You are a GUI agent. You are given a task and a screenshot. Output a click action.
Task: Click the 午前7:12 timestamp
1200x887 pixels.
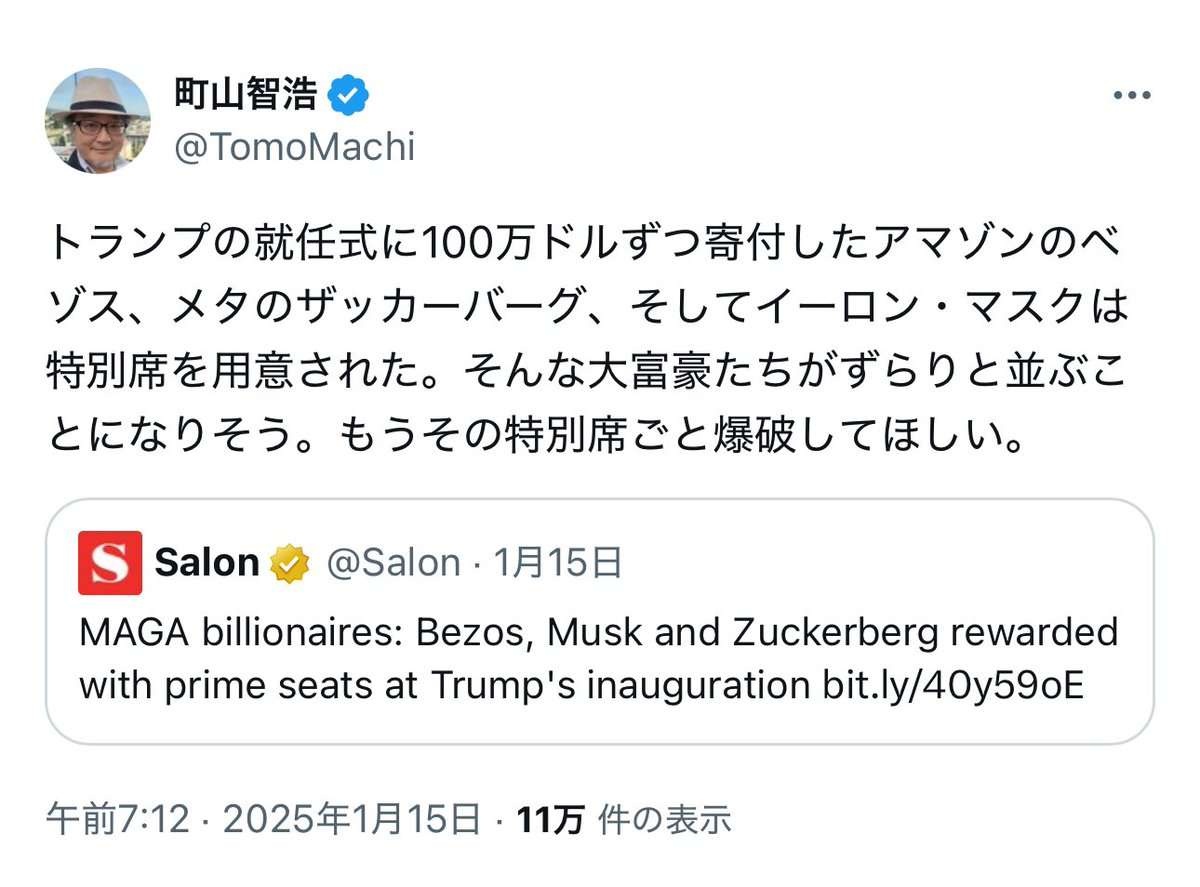[x=118, y=820]
